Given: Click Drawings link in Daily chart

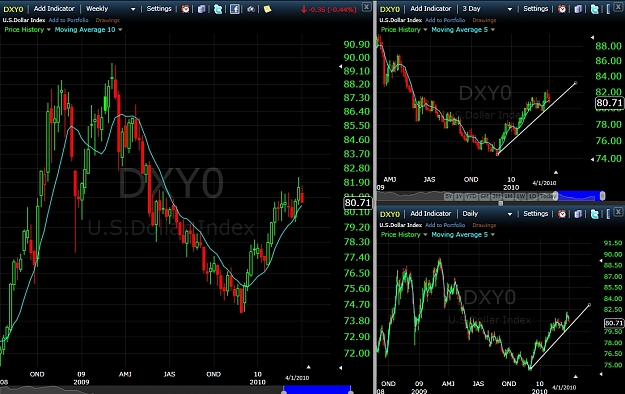Looking at the screenshot, I should pyautogui.click(x=484, y=225).
